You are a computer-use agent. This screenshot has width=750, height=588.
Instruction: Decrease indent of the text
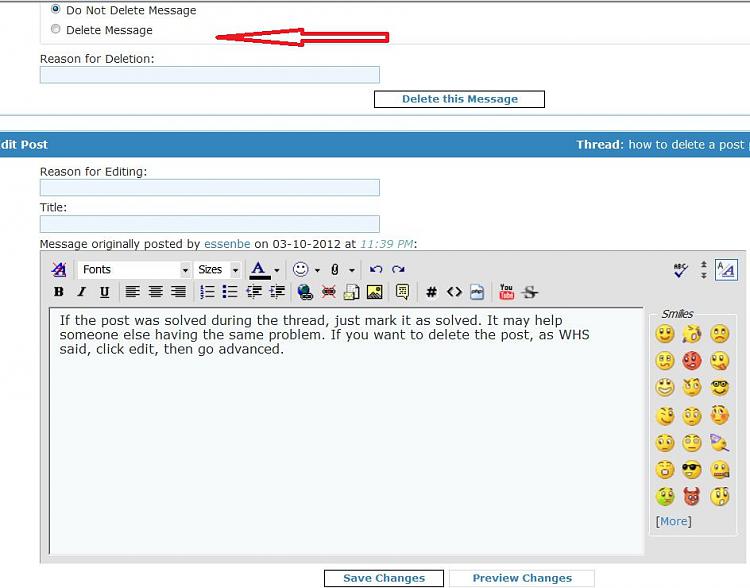click(x=254, y=292)
